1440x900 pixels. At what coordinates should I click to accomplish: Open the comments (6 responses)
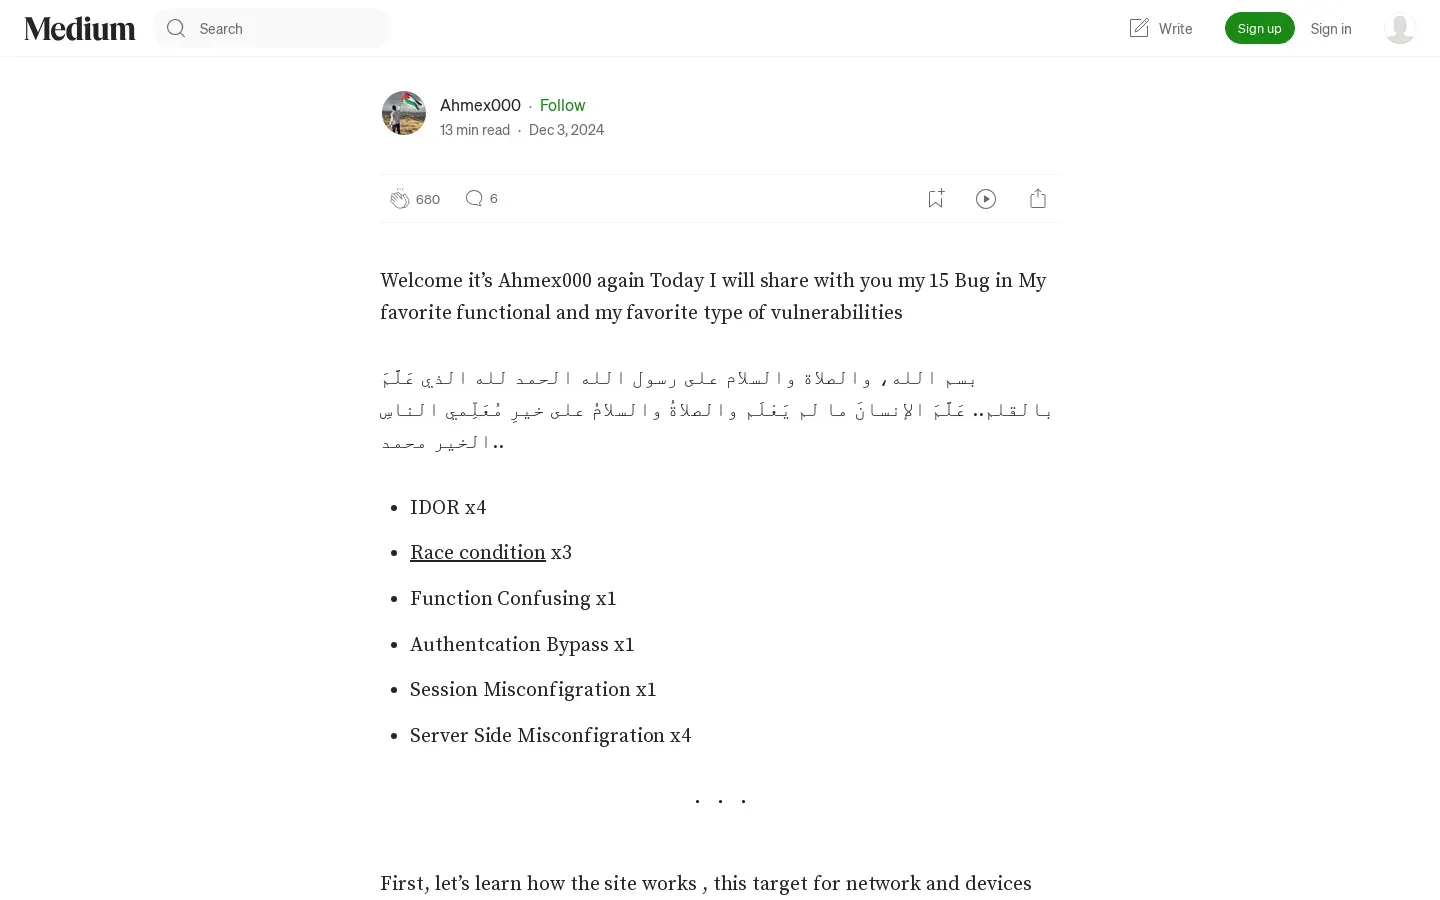[474, 199]
